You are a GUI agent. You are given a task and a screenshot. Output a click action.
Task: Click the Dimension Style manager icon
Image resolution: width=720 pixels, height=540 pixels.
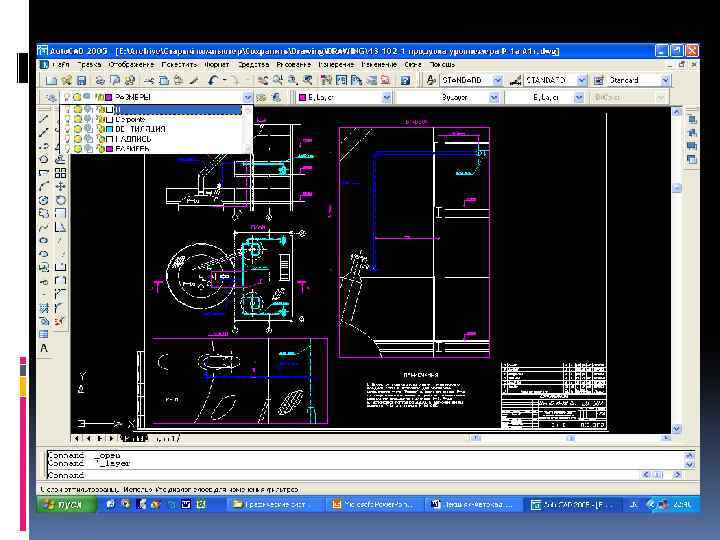[x=515, y=81]
